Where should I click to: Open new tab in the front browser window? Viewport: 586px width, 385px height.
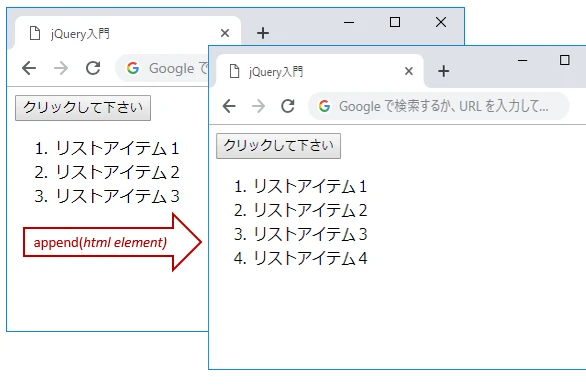(443, 71)
